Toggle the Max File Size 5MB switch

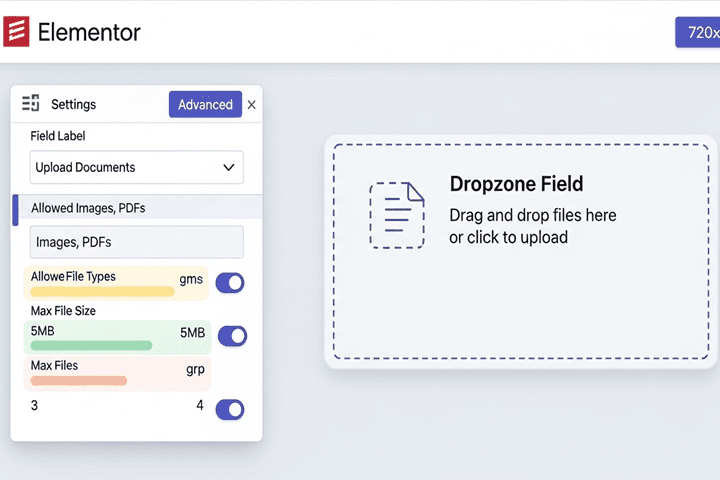(x=232, y=336)
